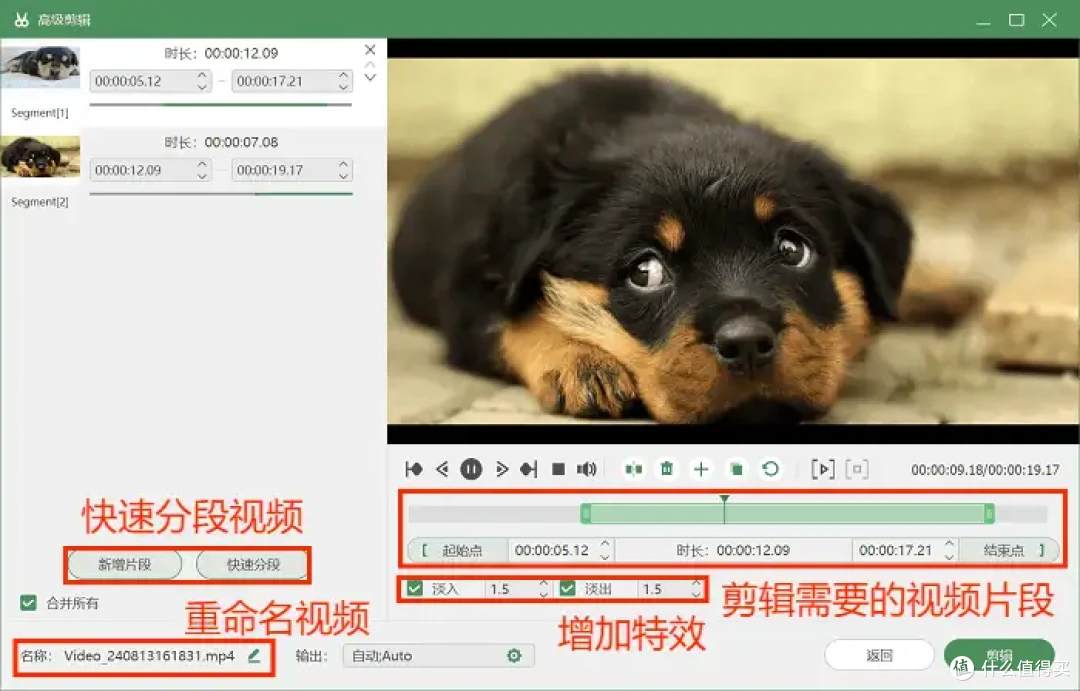Viewport: 1080px width, 691px height.
Task: Delete segment trash icon
Action: point(667,469)
